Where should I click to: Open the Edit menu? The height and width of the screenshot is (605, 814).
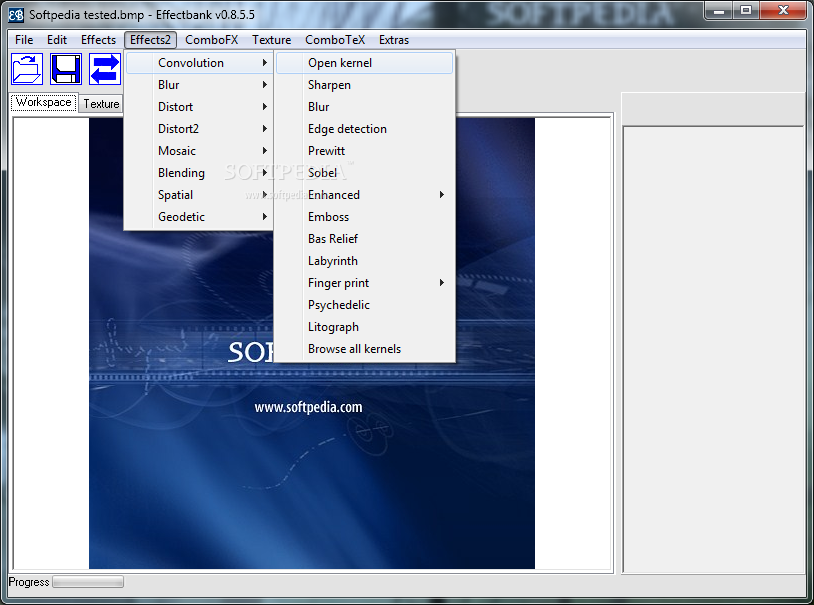pos(57,40)
